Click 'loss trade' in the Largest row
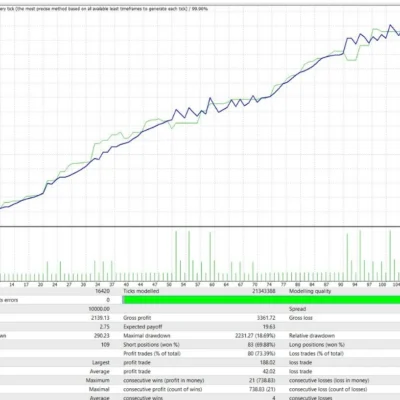The width and height of the screenshot is (400, 400). point(300,363)
